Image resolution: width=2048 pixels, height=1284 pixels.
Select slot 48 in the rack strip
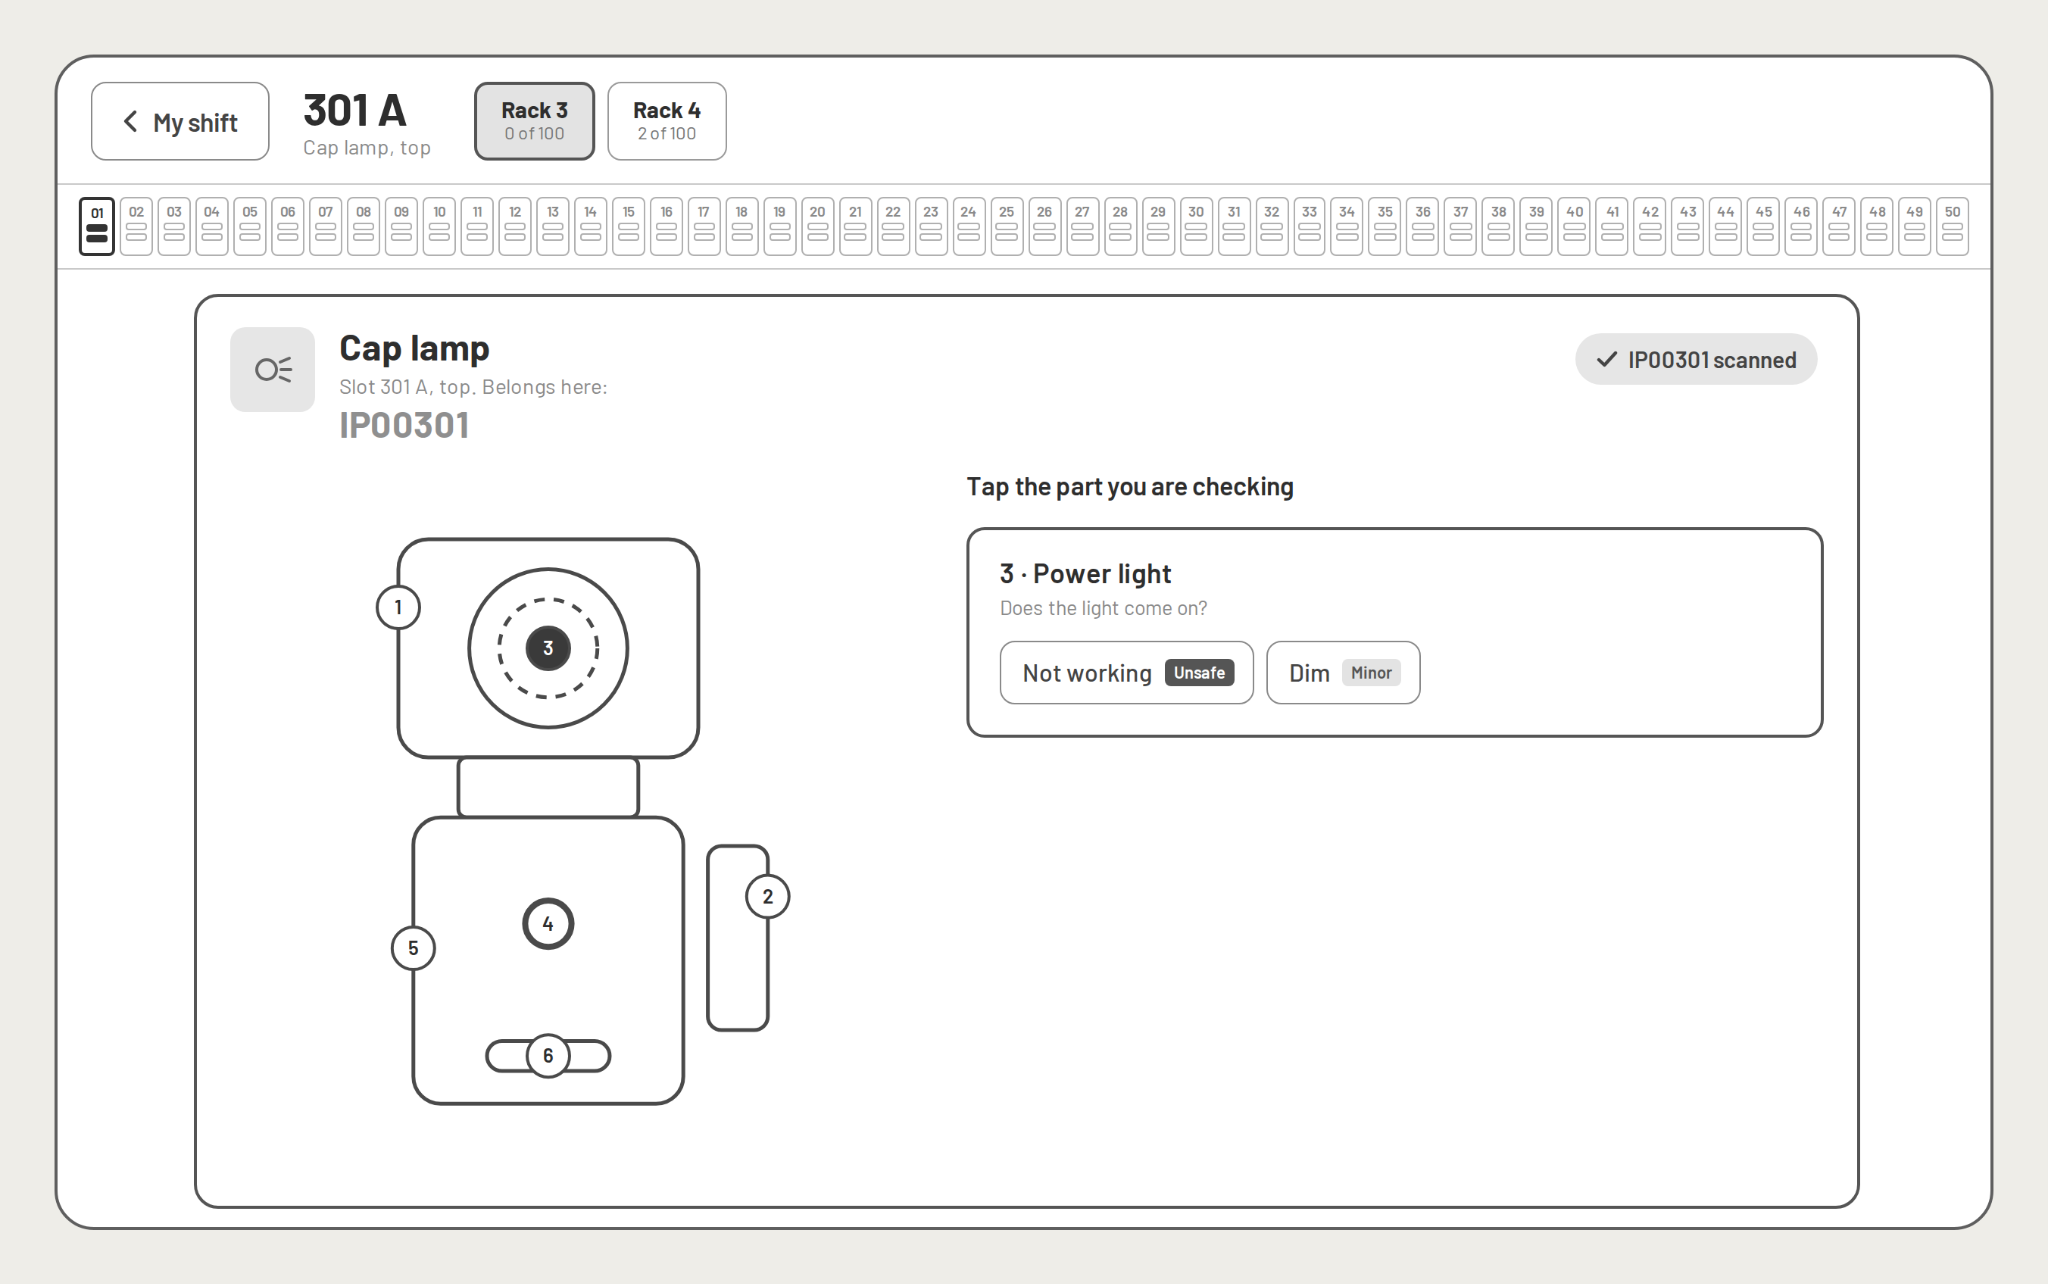(x=1877, y=226)
